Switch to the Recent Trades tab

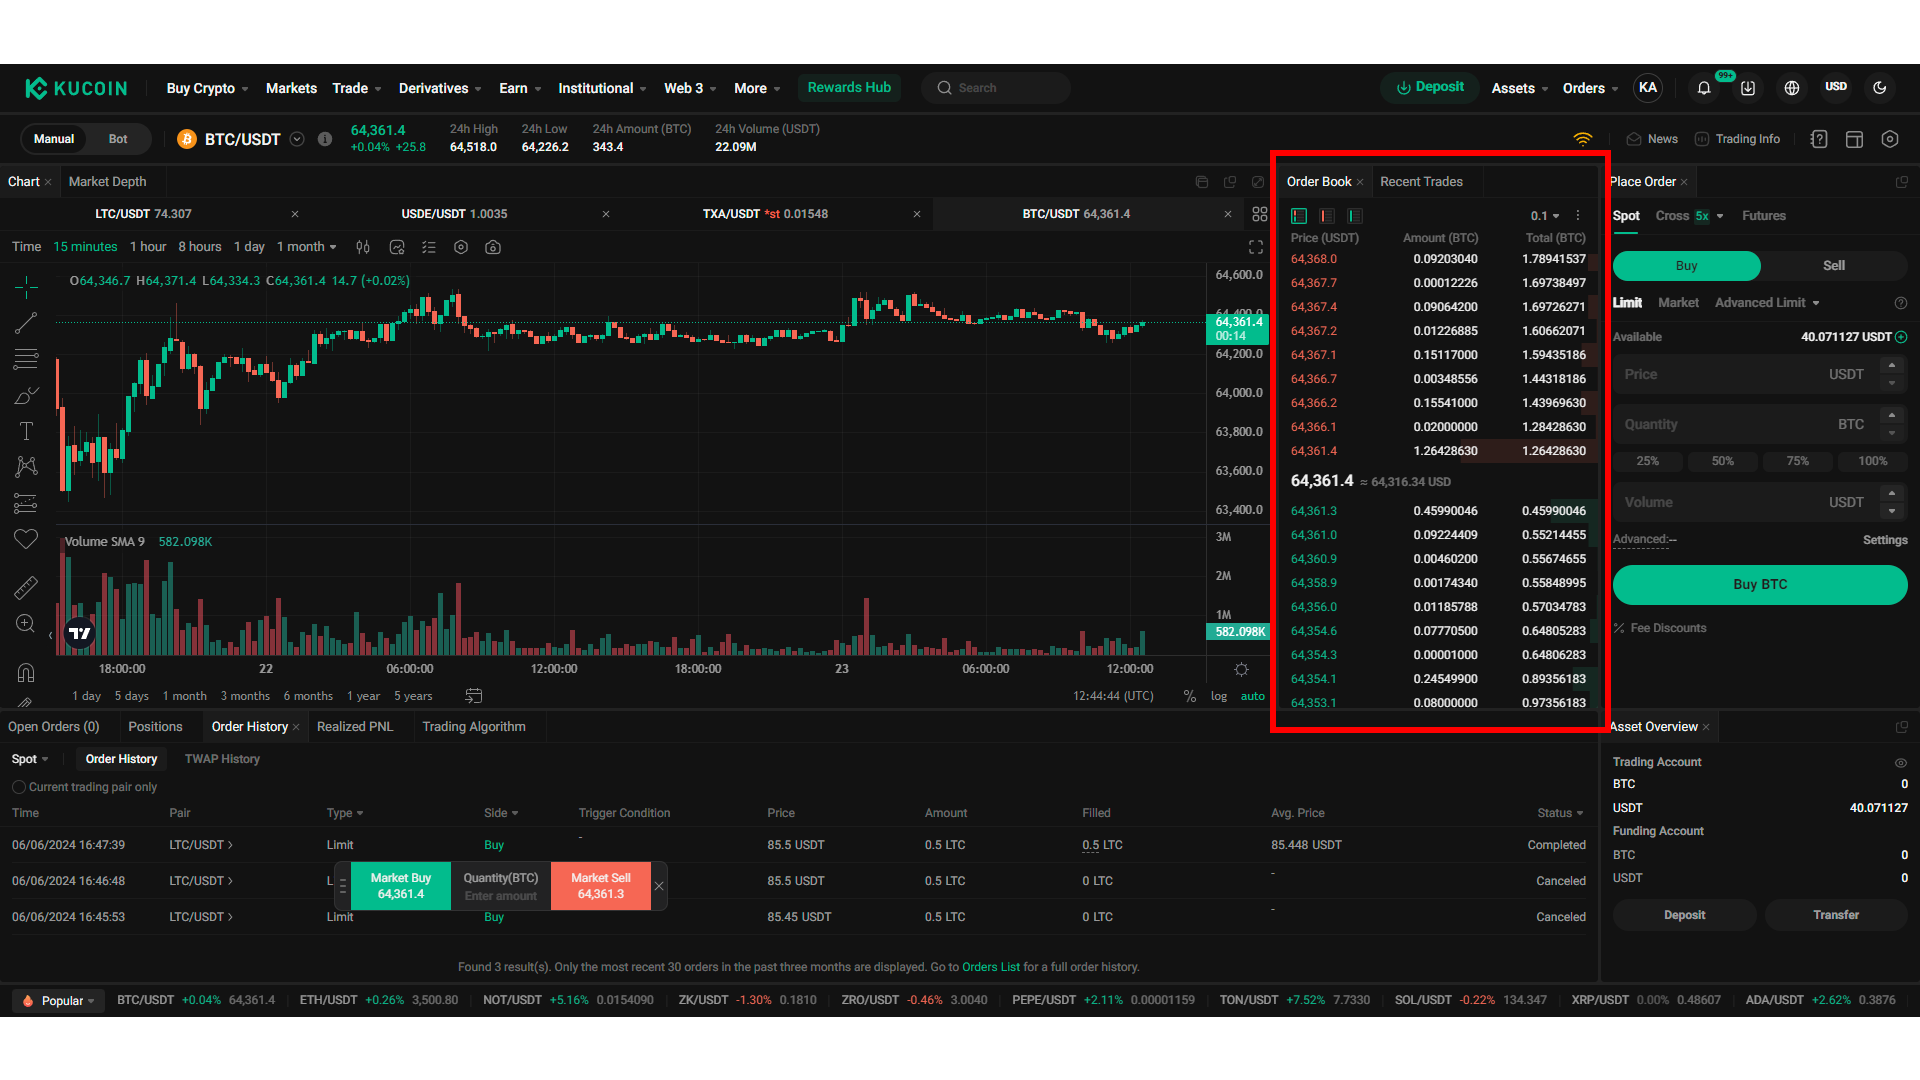(x=1421, y=181)
